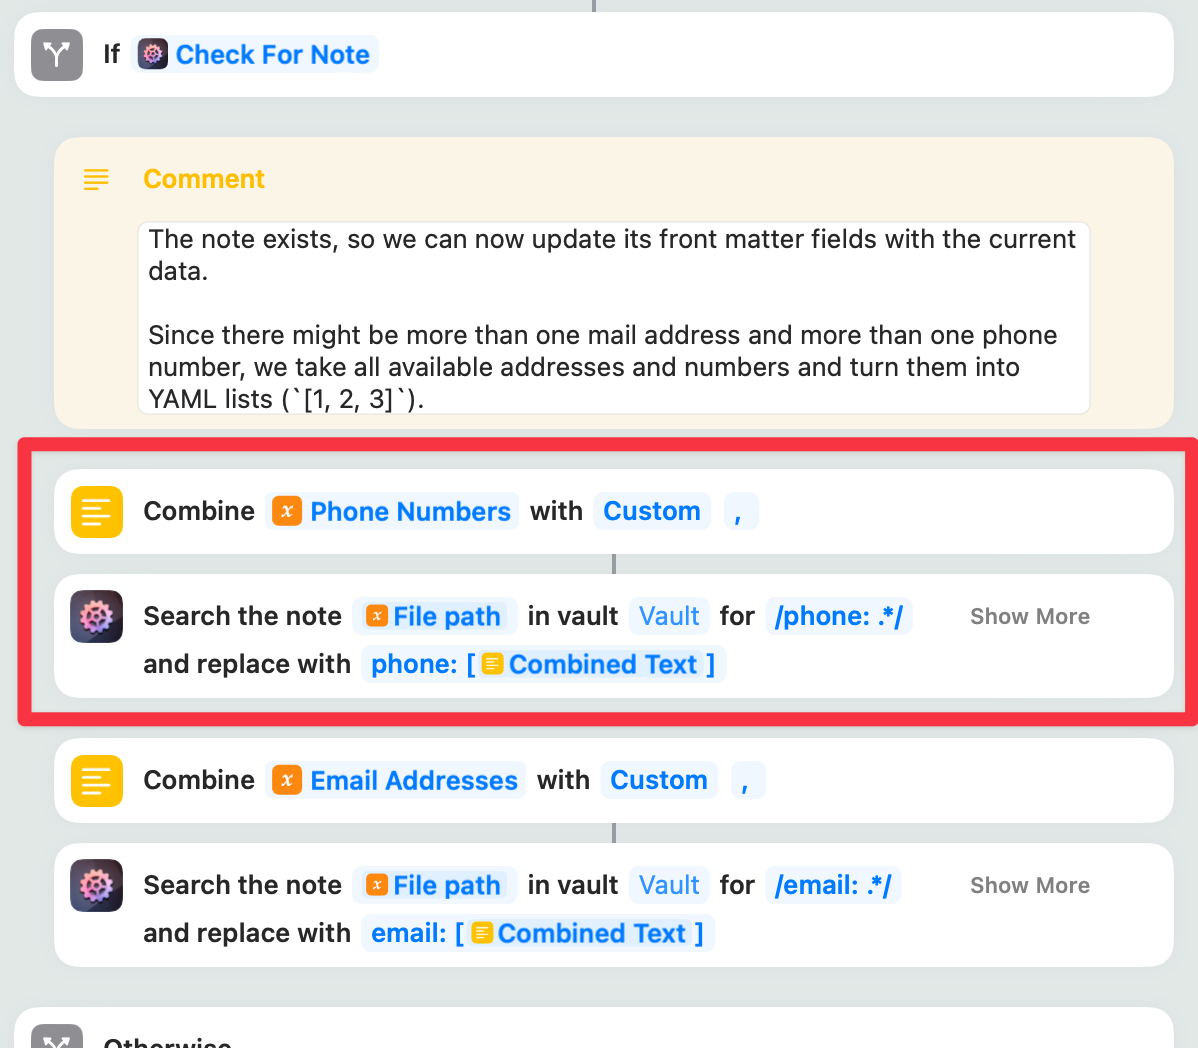Click the Combine Phone Numbers text icon

tap(97, 512)
